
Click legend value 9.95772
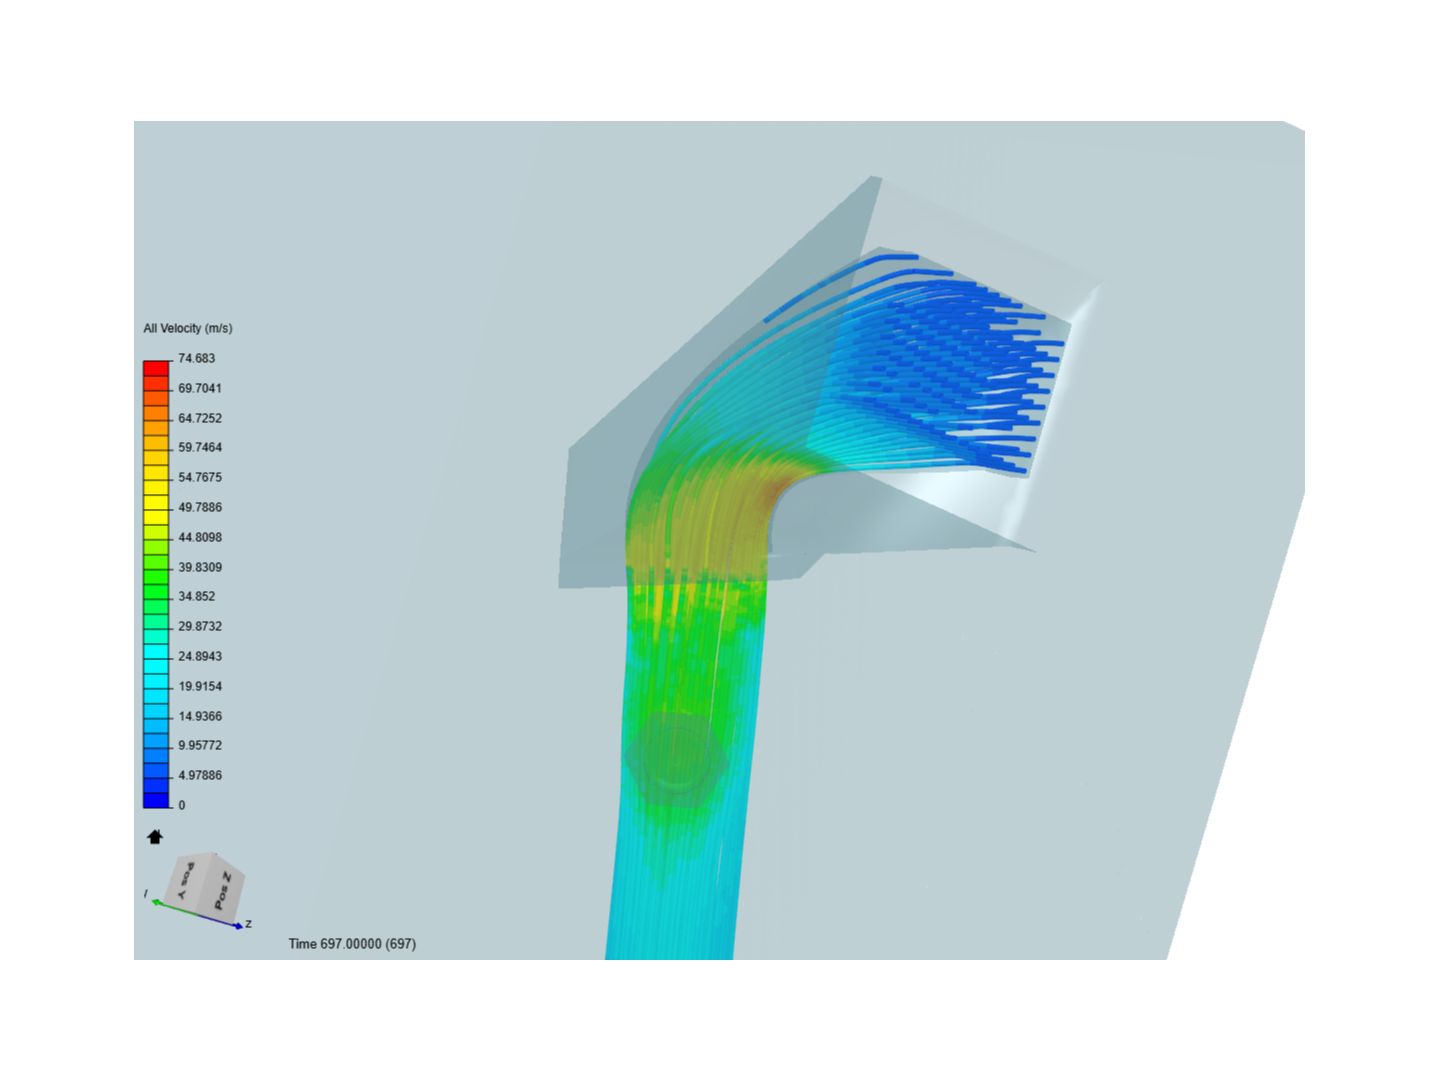coord(200,745)
